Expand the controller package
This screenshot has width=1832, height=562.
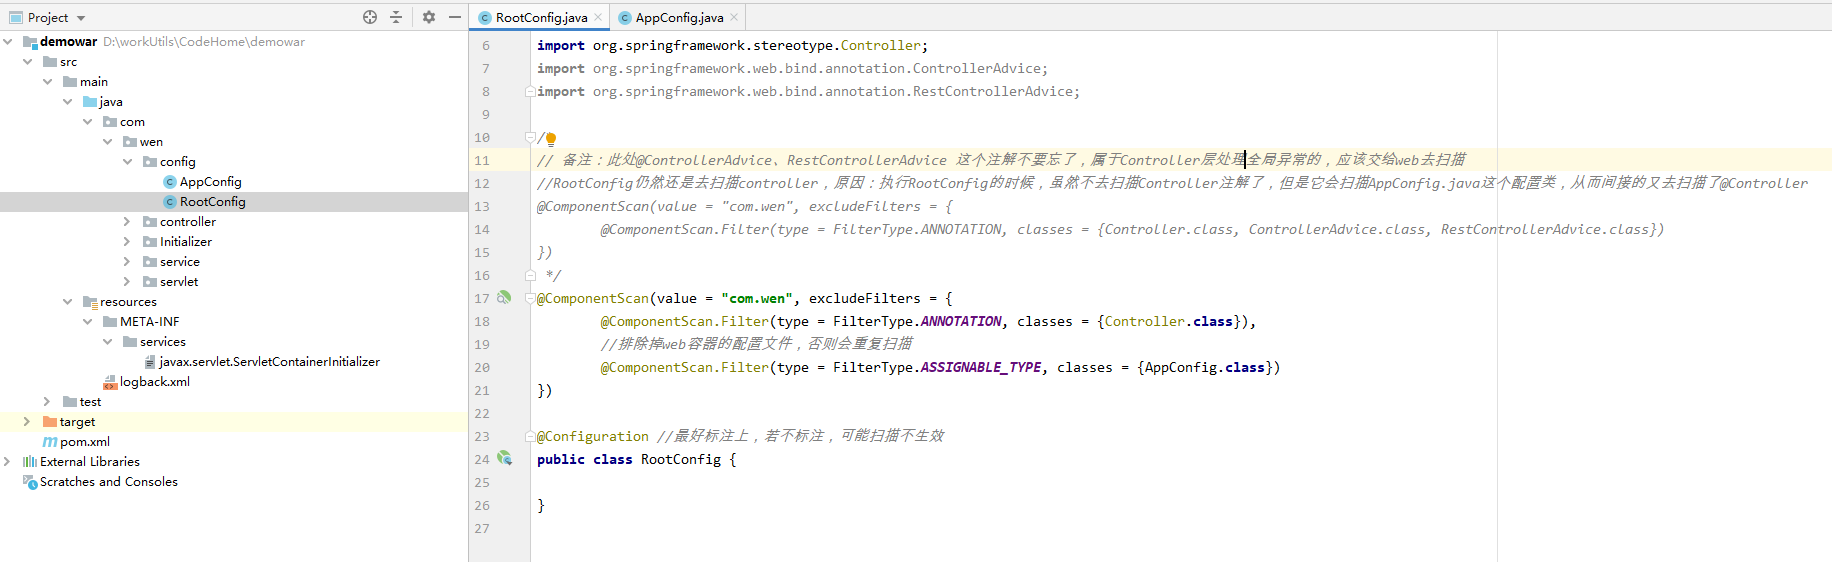(x=127, y=222)
